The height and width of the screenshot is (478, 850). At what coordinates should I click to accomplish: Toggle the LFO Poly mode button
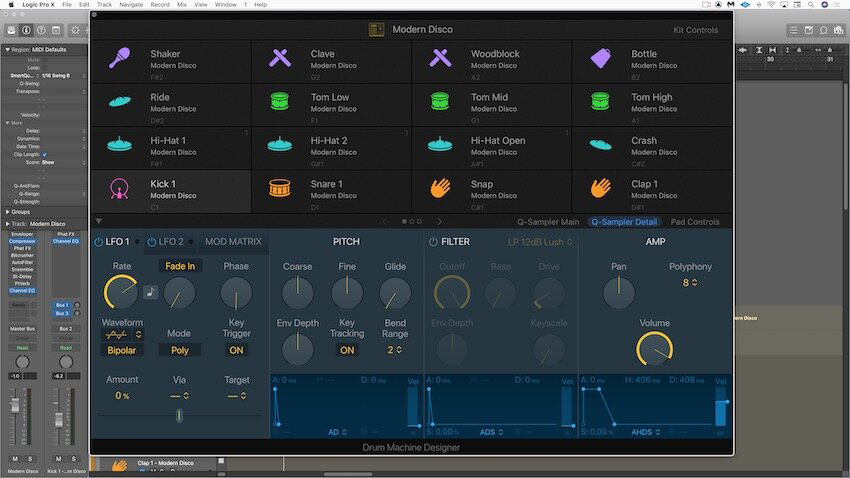(x=179, y=350)
